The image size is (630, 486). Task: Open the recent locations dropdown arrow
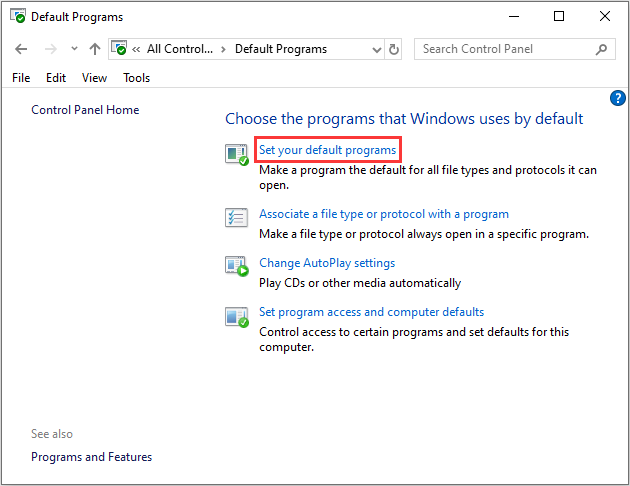(74, 49)
